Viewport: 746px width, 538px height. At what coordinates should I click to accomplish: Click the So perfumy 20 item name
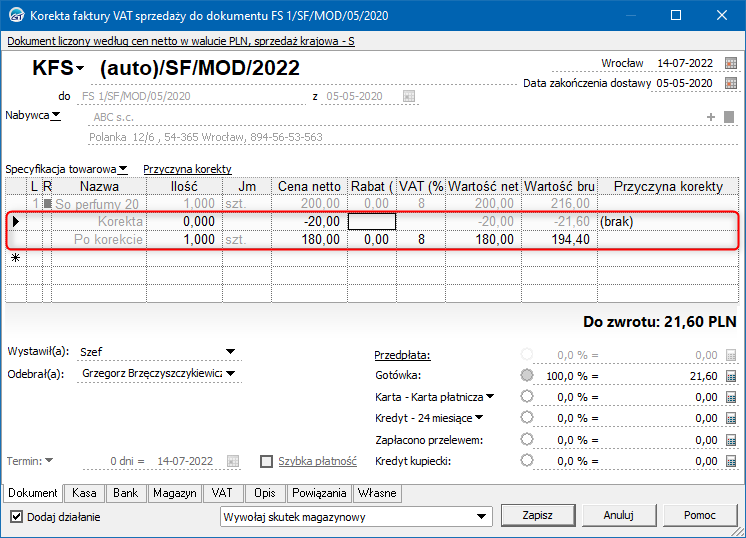(97, 204)
